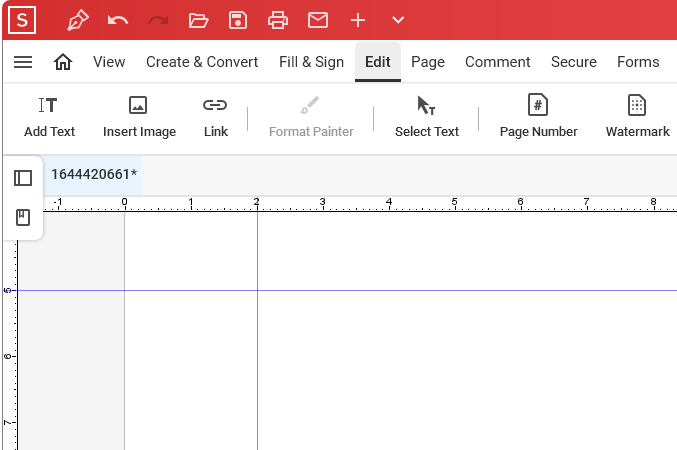Switch to the View tab
Screen dimensions: 677x450
[109, 62]
